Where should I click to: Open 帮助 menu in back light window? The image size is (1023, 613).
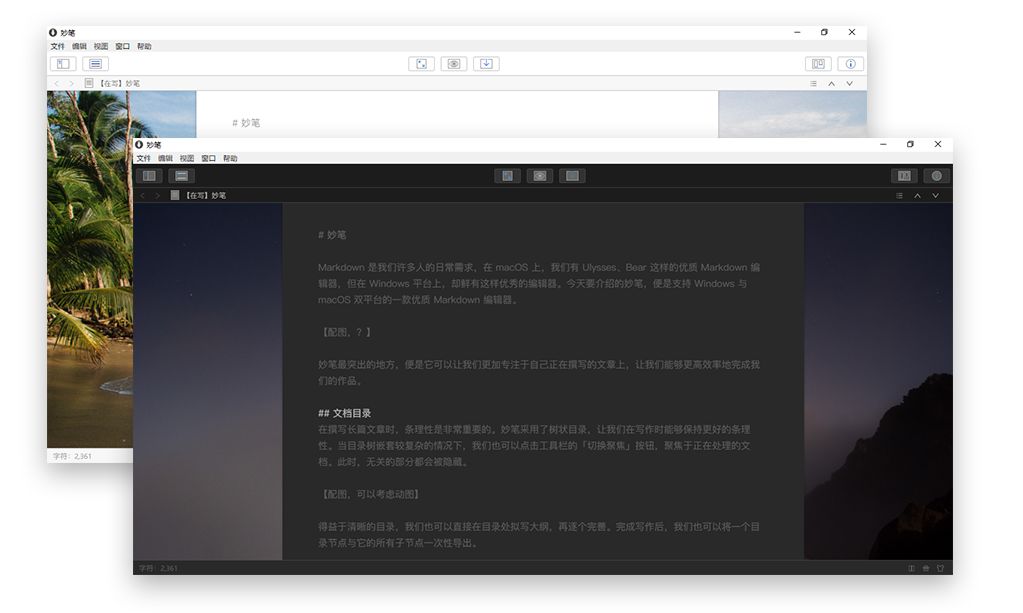[144, 46]
